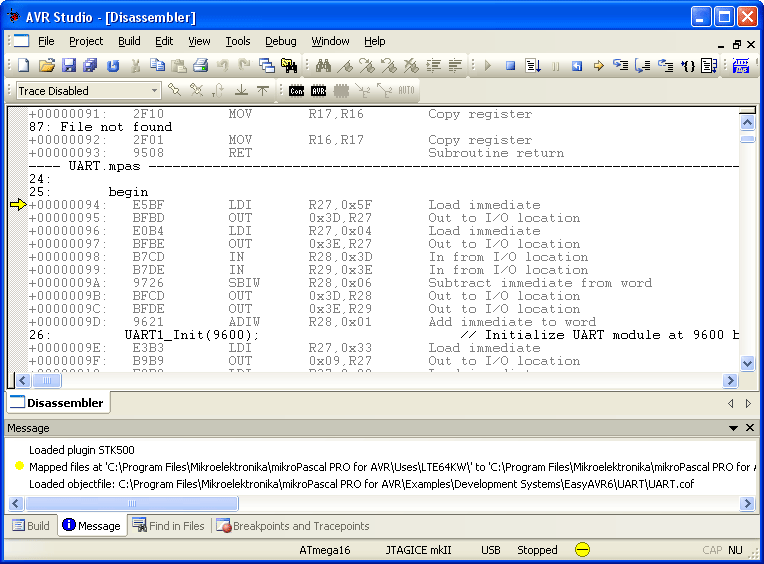
Task: Toggle bookmark with the flag icon
Action: coord(345,65)
